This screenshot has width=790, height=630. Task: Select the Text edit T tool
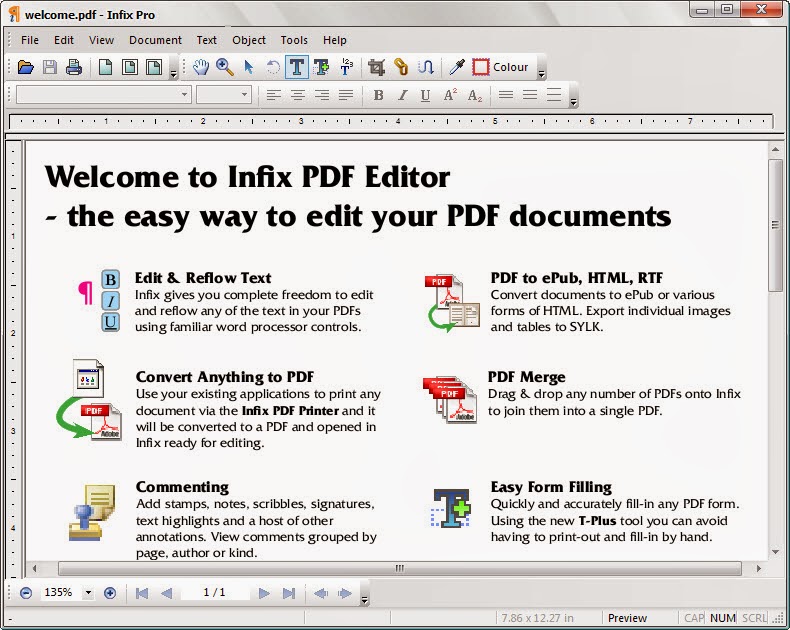[297, 67]
